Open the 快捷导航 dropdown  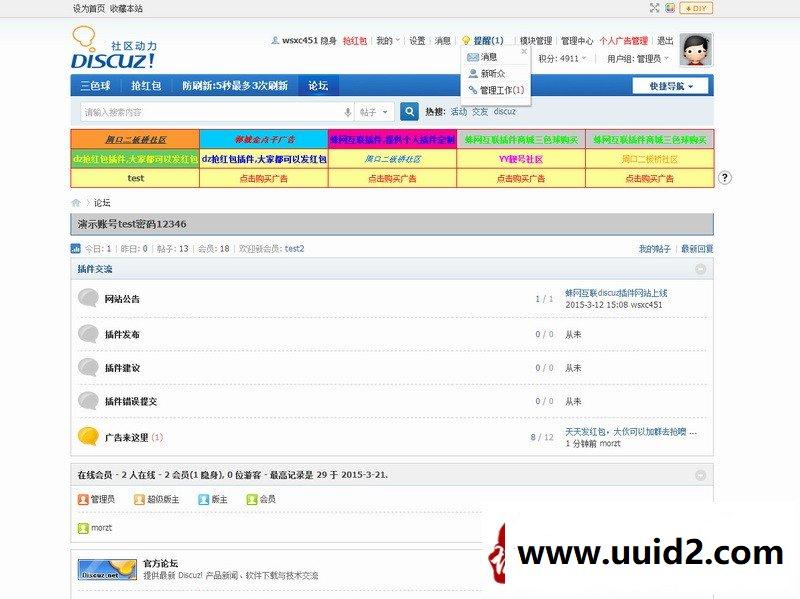(x=666, y=86)
